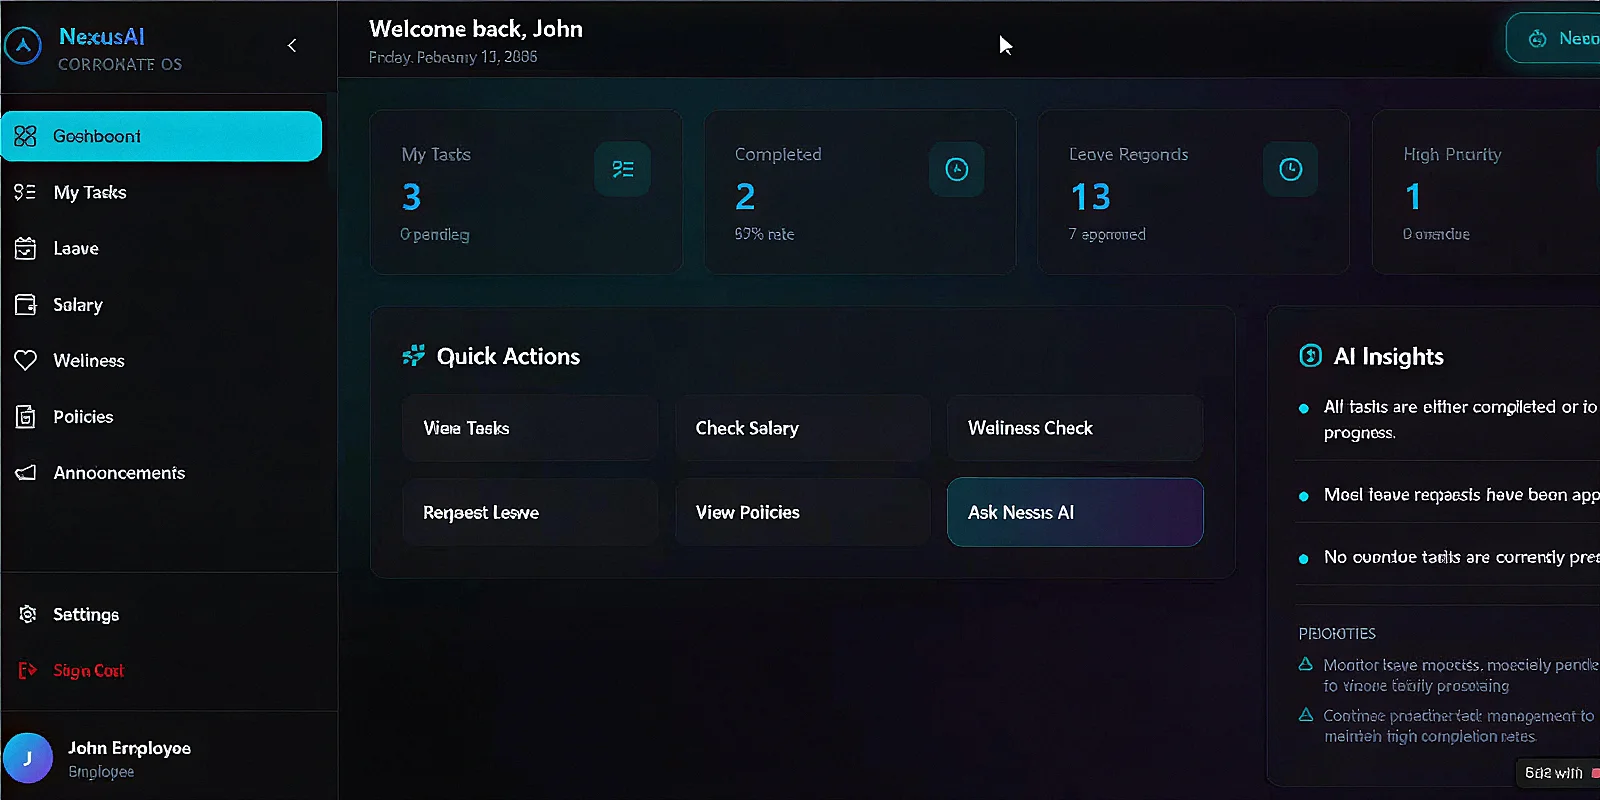
Task: Click the NexusAI logo icon
Action: click(23, 46)
